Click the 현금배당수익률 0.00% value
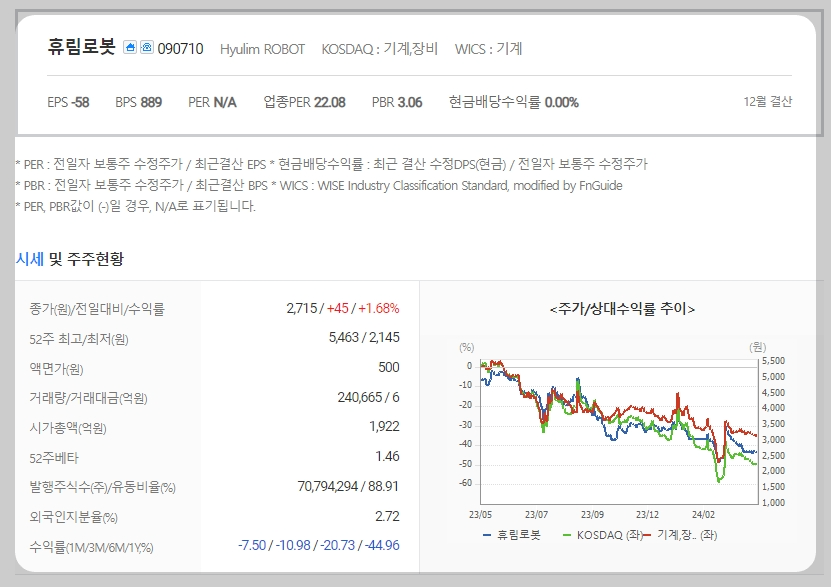Image resolution: width=831 pixels, height=587 pixels. [514, 102]
